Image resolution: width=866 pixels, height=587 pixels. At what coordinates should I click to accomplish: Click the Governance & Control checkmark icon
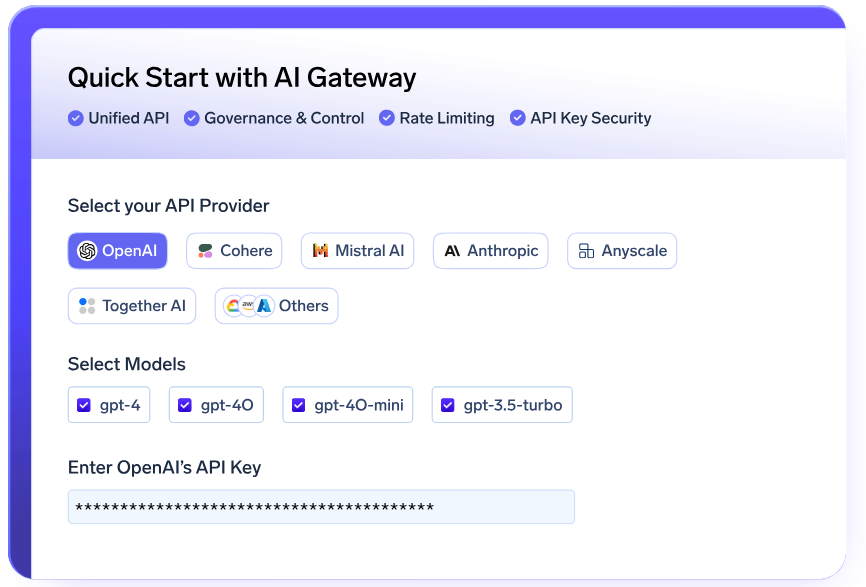(x=192, y=118)
